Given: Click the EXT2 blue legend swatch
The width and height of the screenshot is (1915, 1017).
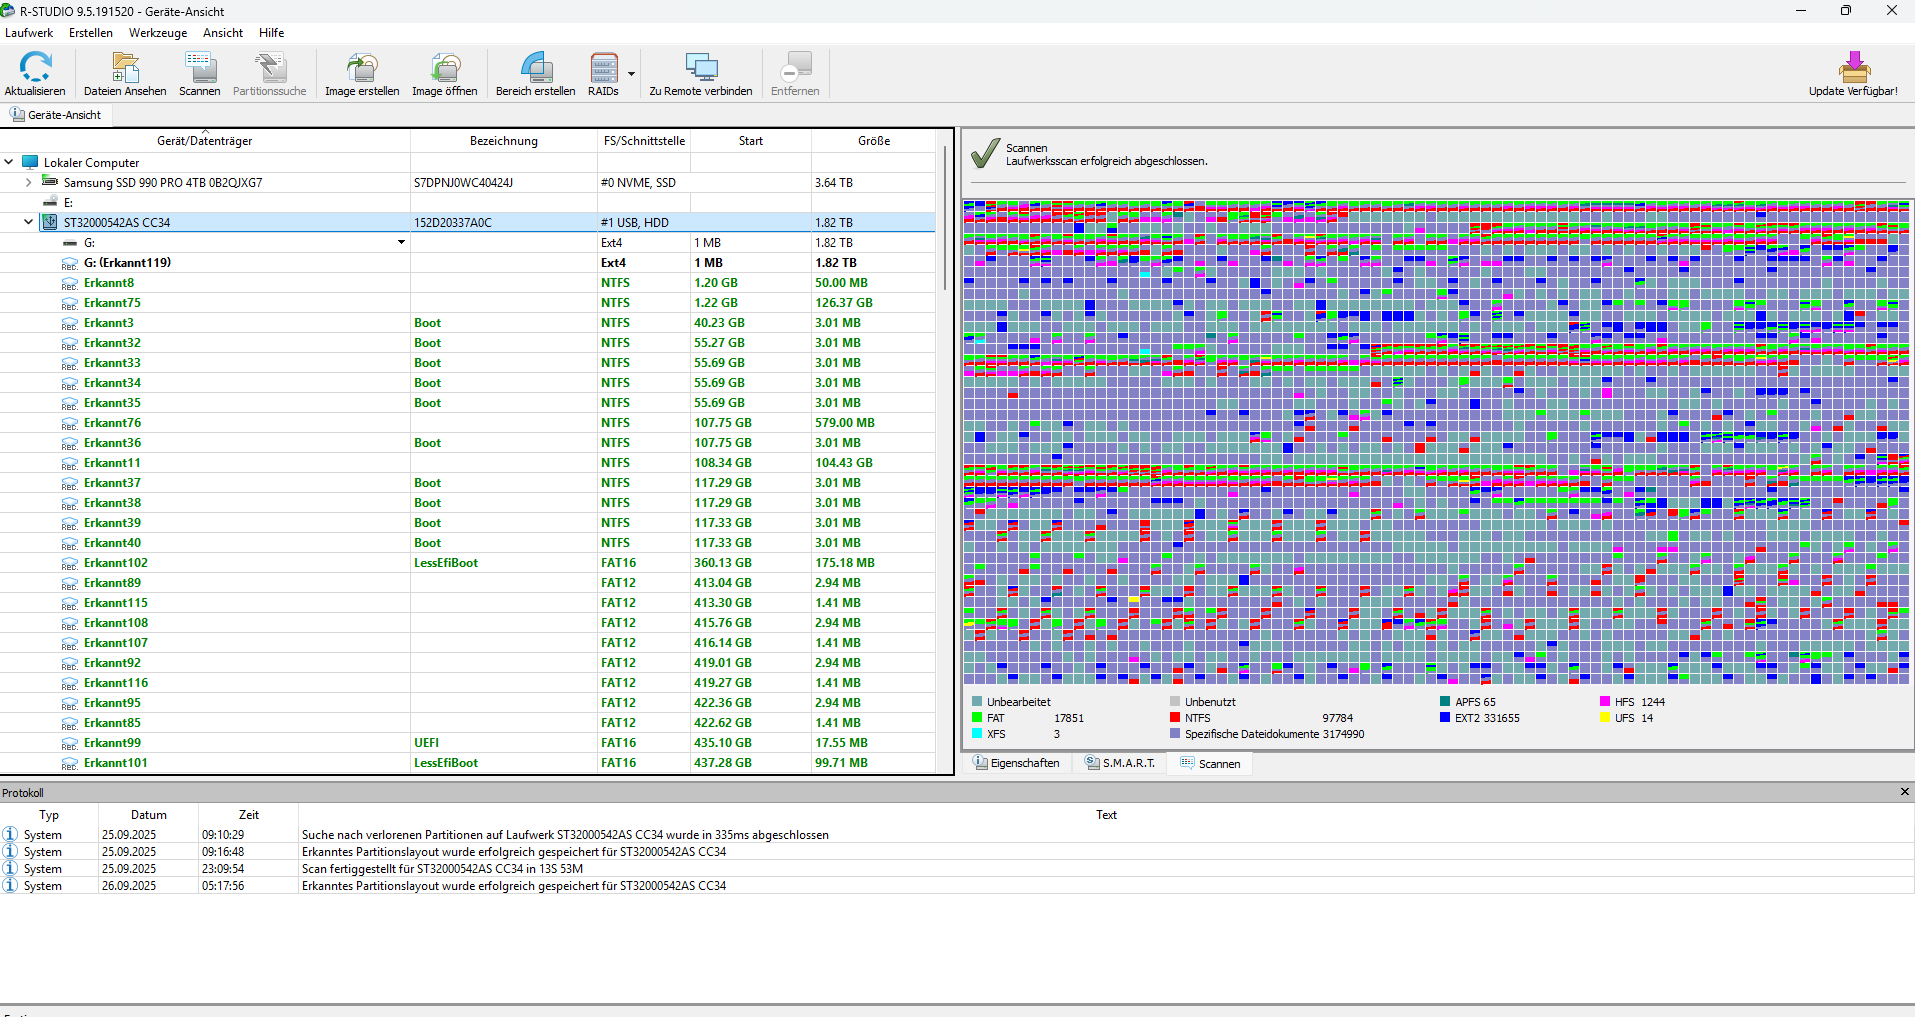Looking at the screenshot, I should [1445, 718].
